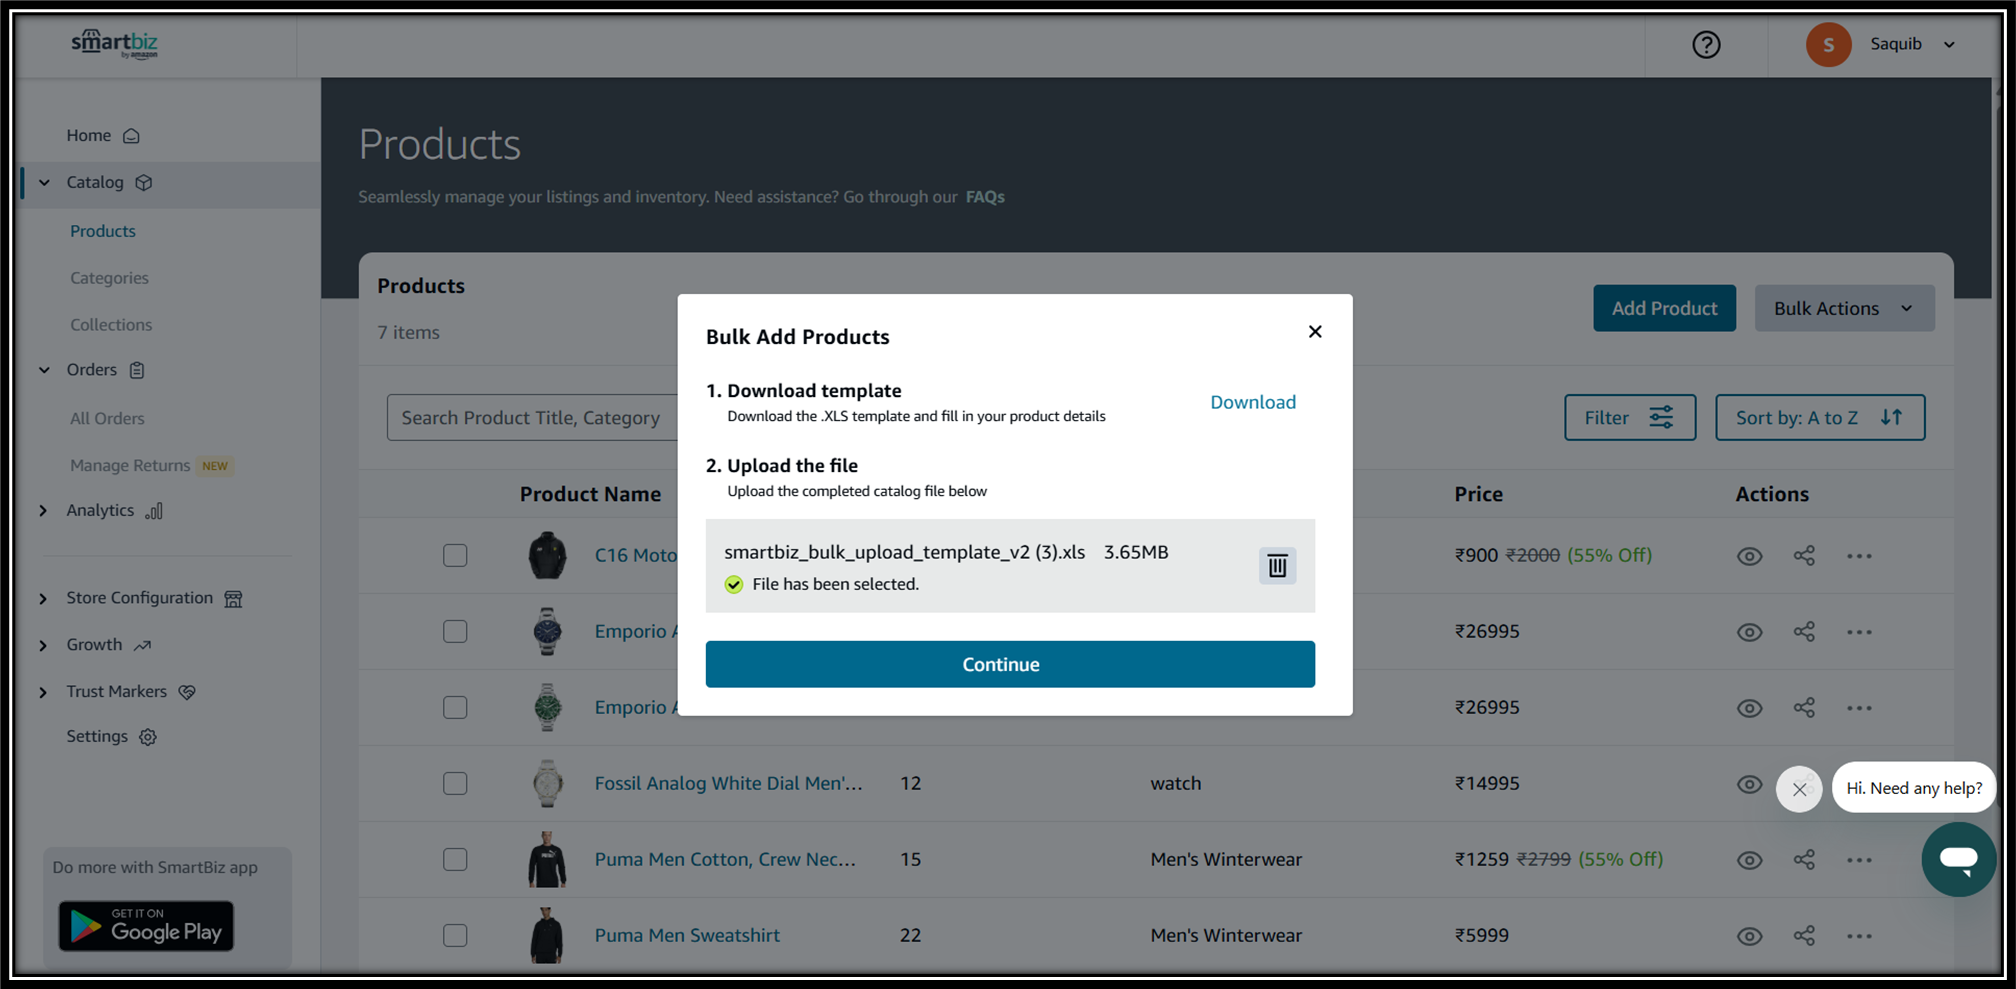Open the FAQs link
Image resolution: width=2016 pixels, height=989 pixels.
(985, 197)
